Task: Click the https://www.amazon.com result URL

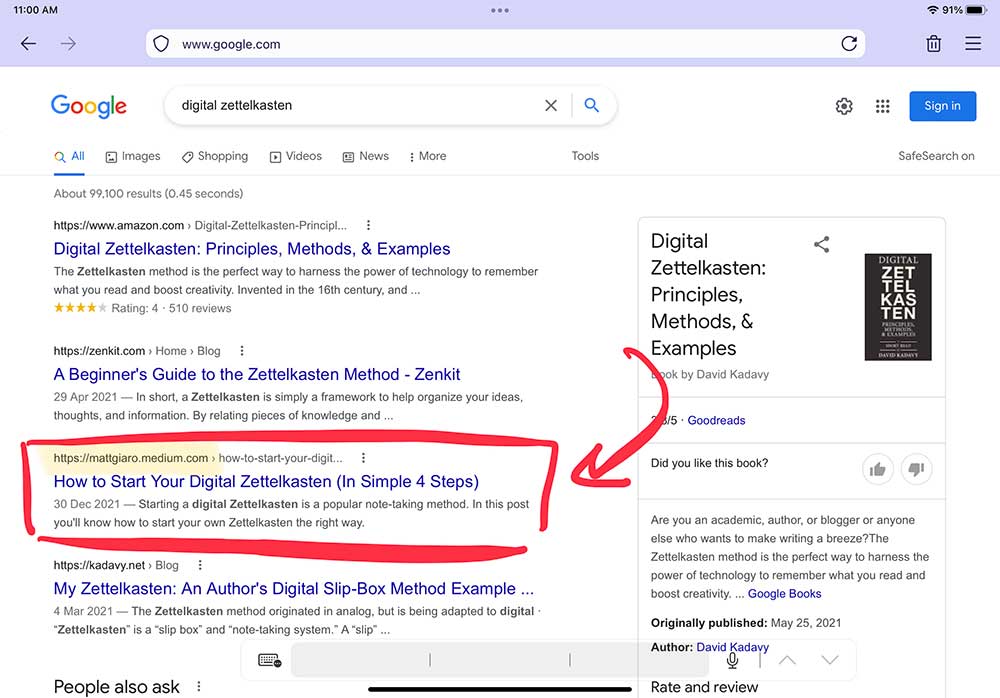Action: coord(119,225)
